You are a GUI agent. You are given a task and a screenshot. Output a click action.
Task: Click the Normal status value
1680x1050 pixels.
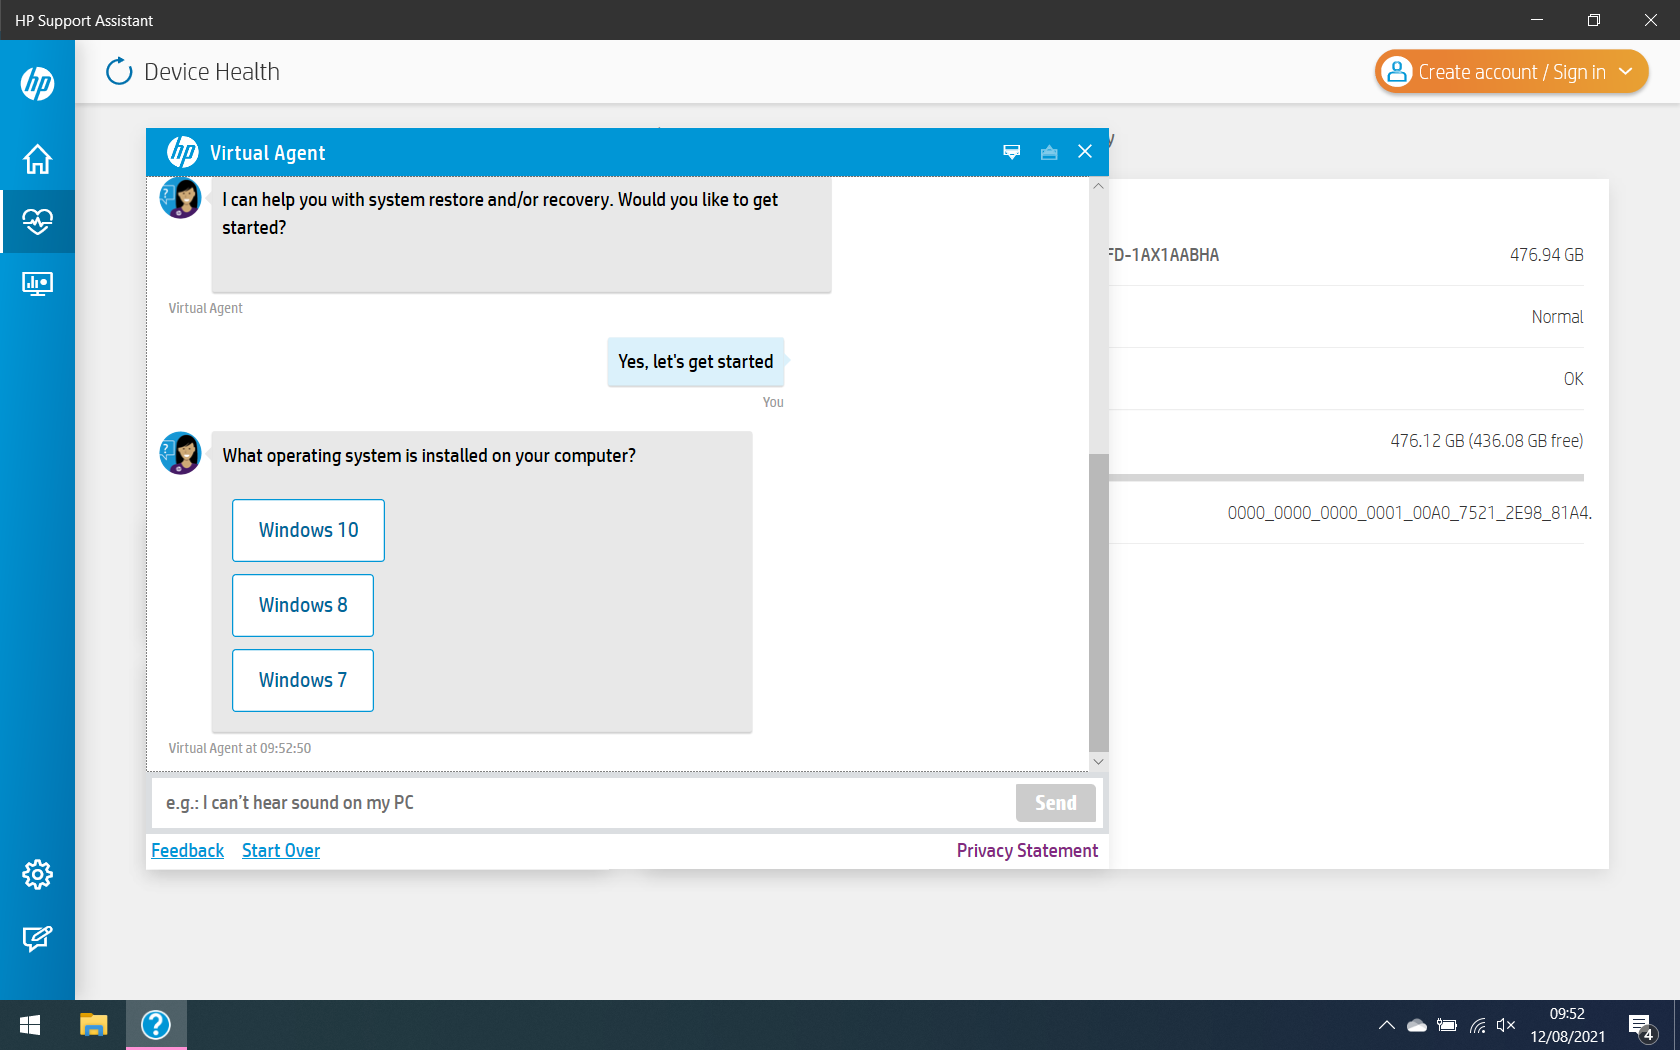1557,317
